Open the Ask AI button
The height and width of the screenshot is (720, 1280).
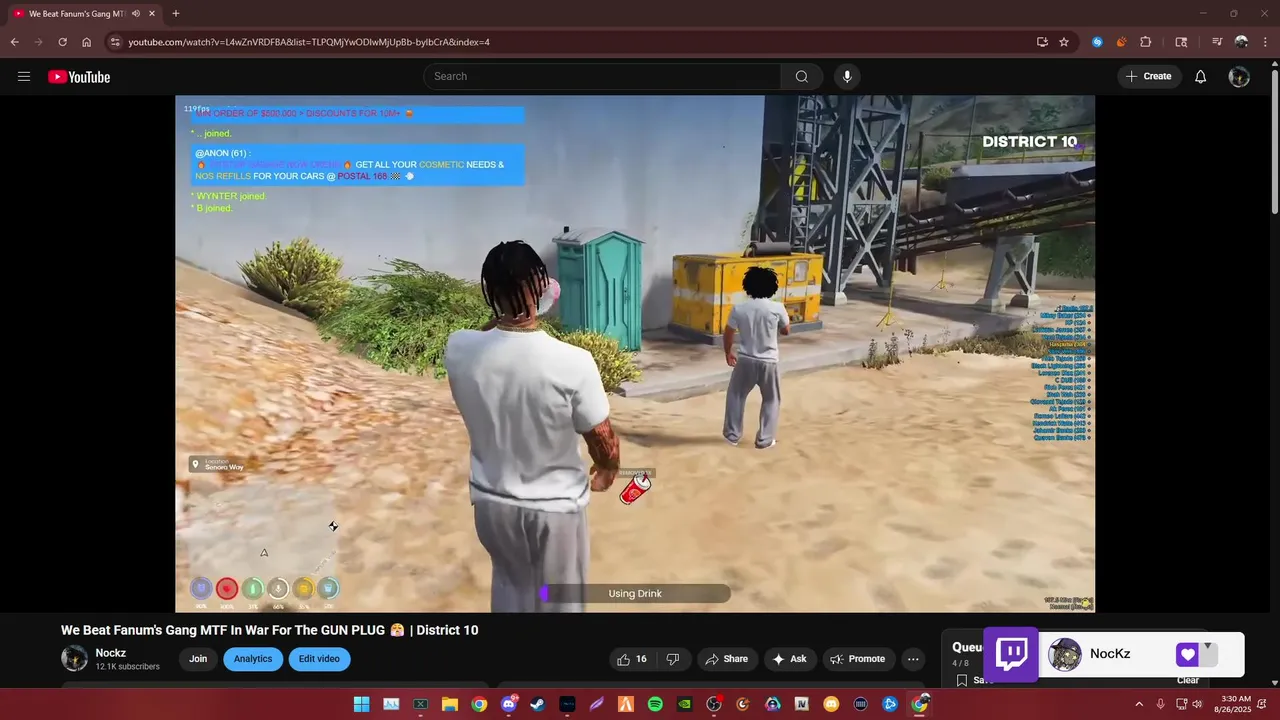(789, 659)
